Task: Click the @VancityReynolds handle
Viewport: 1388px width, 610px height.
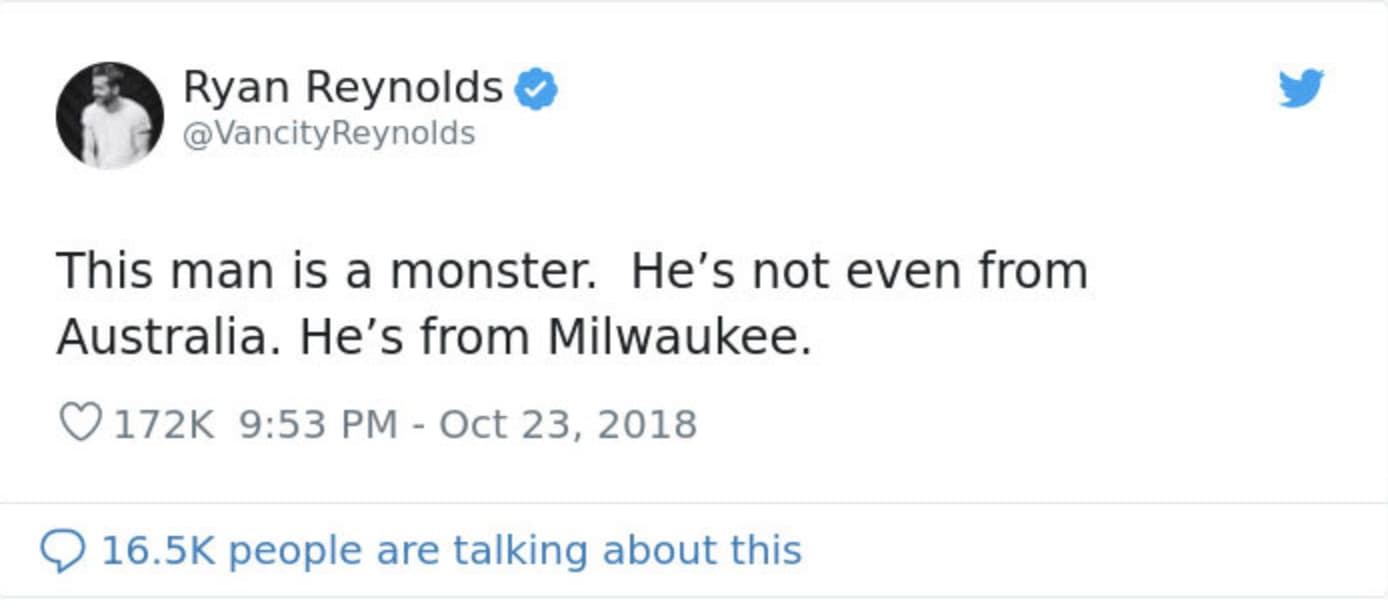Action: pos(328,133)
